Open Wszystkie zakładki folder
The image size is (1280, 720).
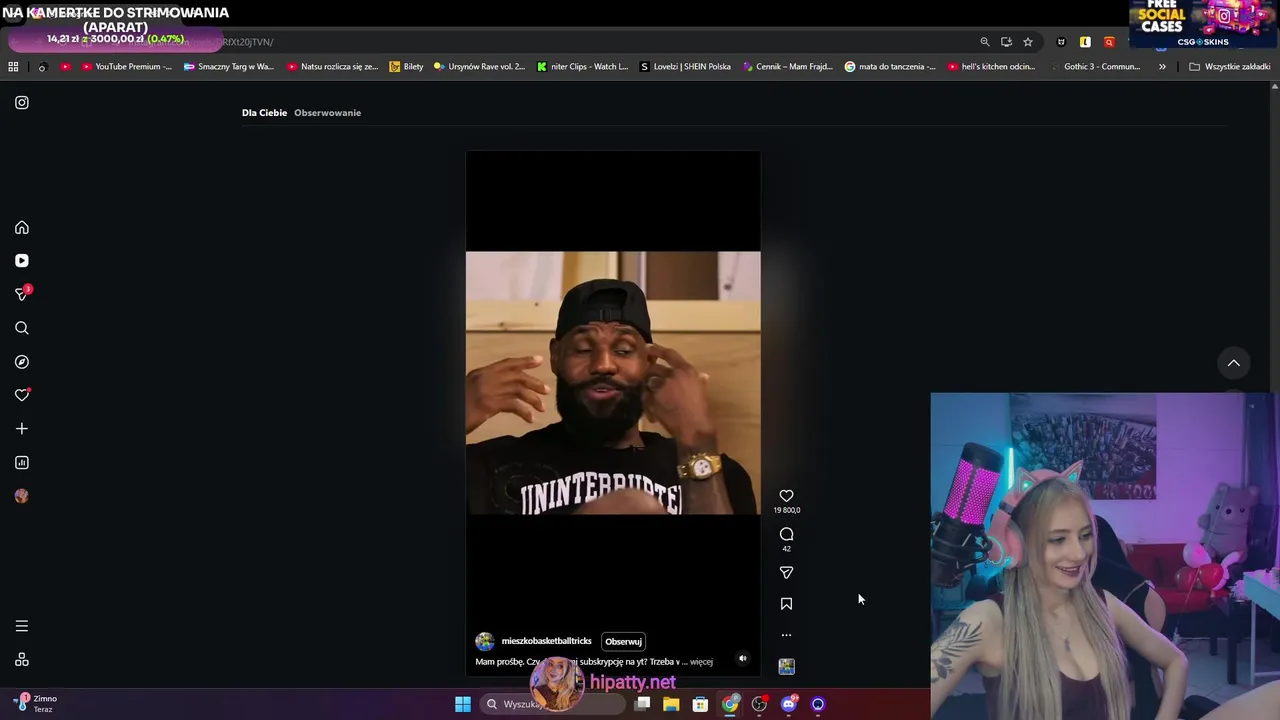(1230, 67)
